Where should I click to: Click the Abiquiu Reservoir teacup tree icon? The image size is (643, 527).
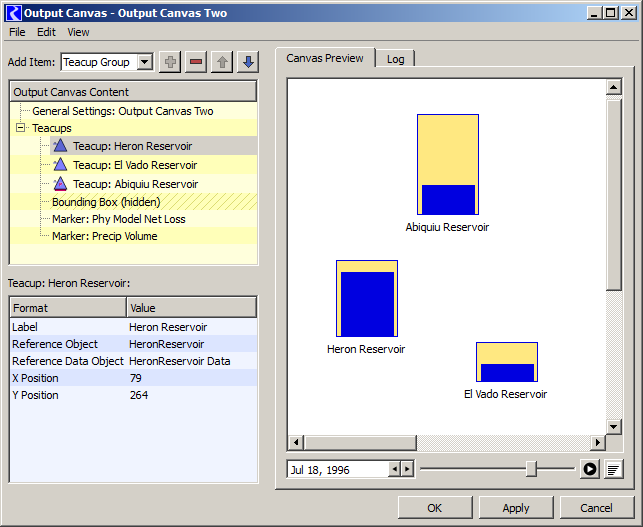60,184
